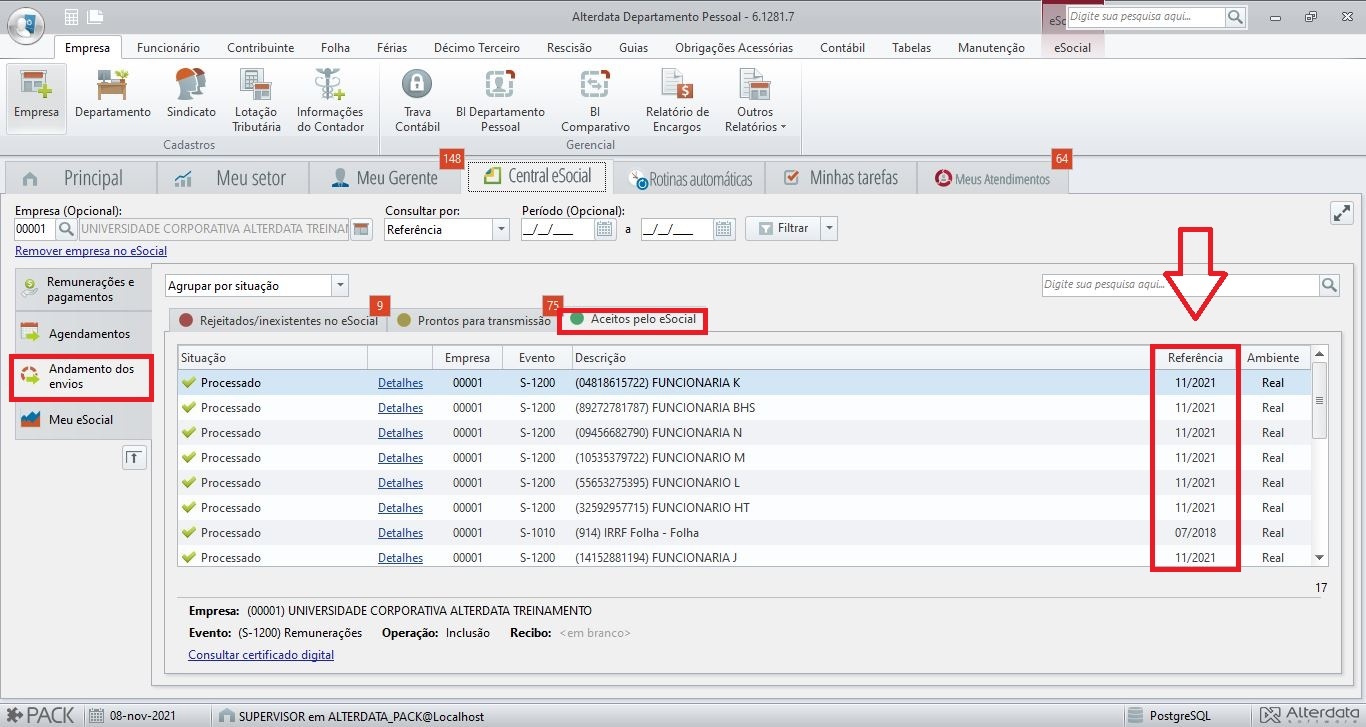The image size is (1366, 727).
Task: Open the eSocial ribbon tab
Action: click(x=1072, y=47)
